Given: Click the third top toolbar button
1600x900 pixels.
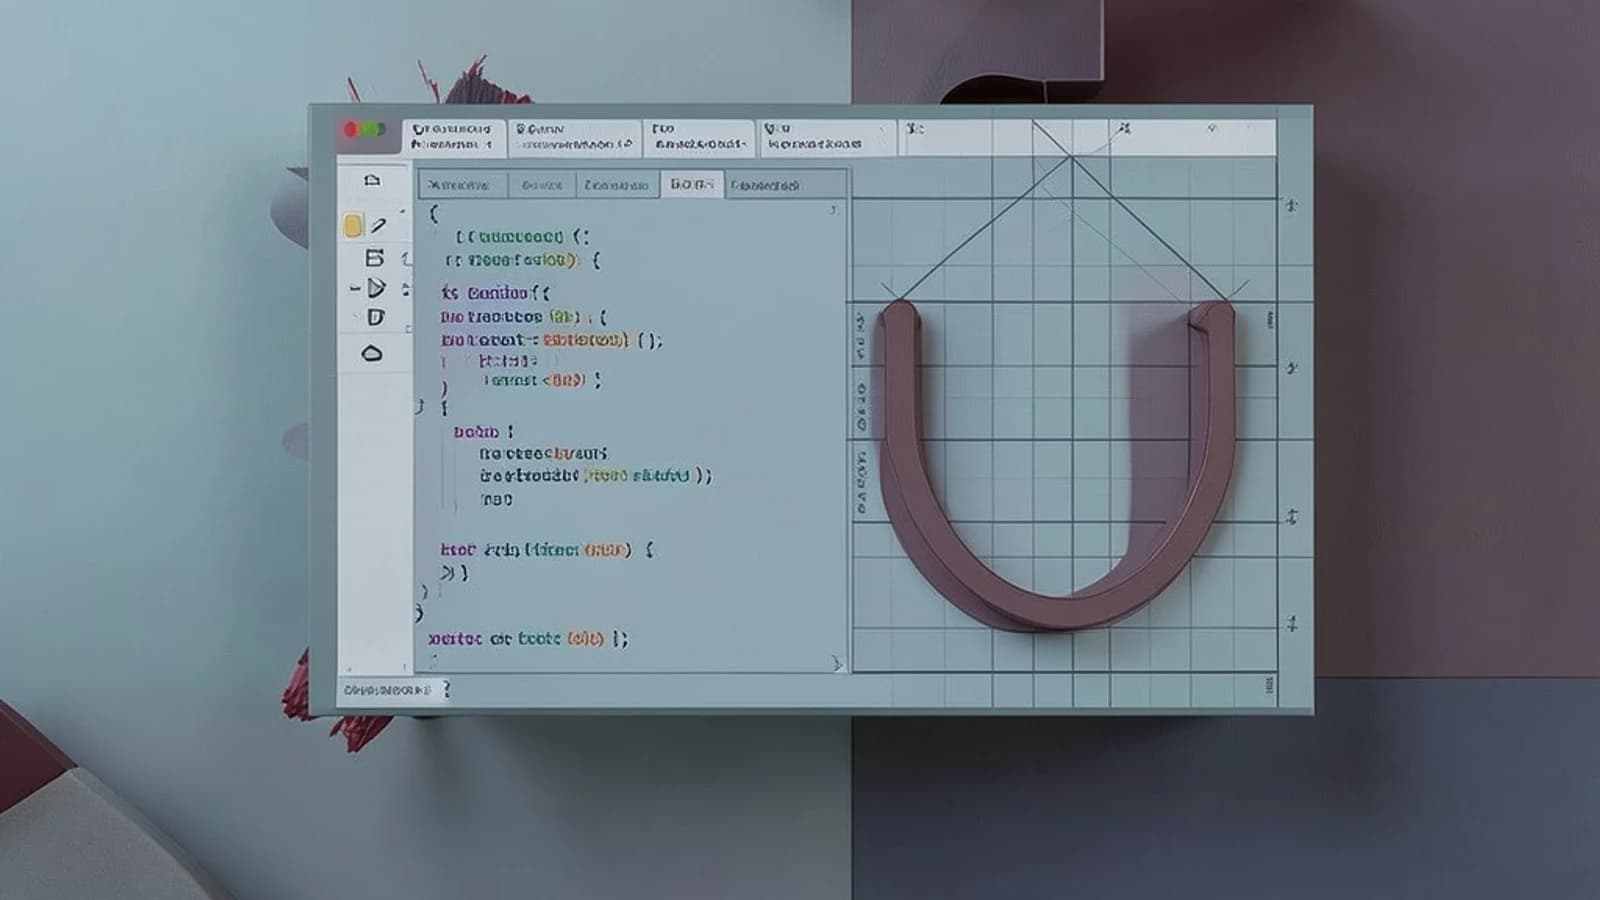Looking at the screenshot, I should pyautogui.click(x=699, y=137).
